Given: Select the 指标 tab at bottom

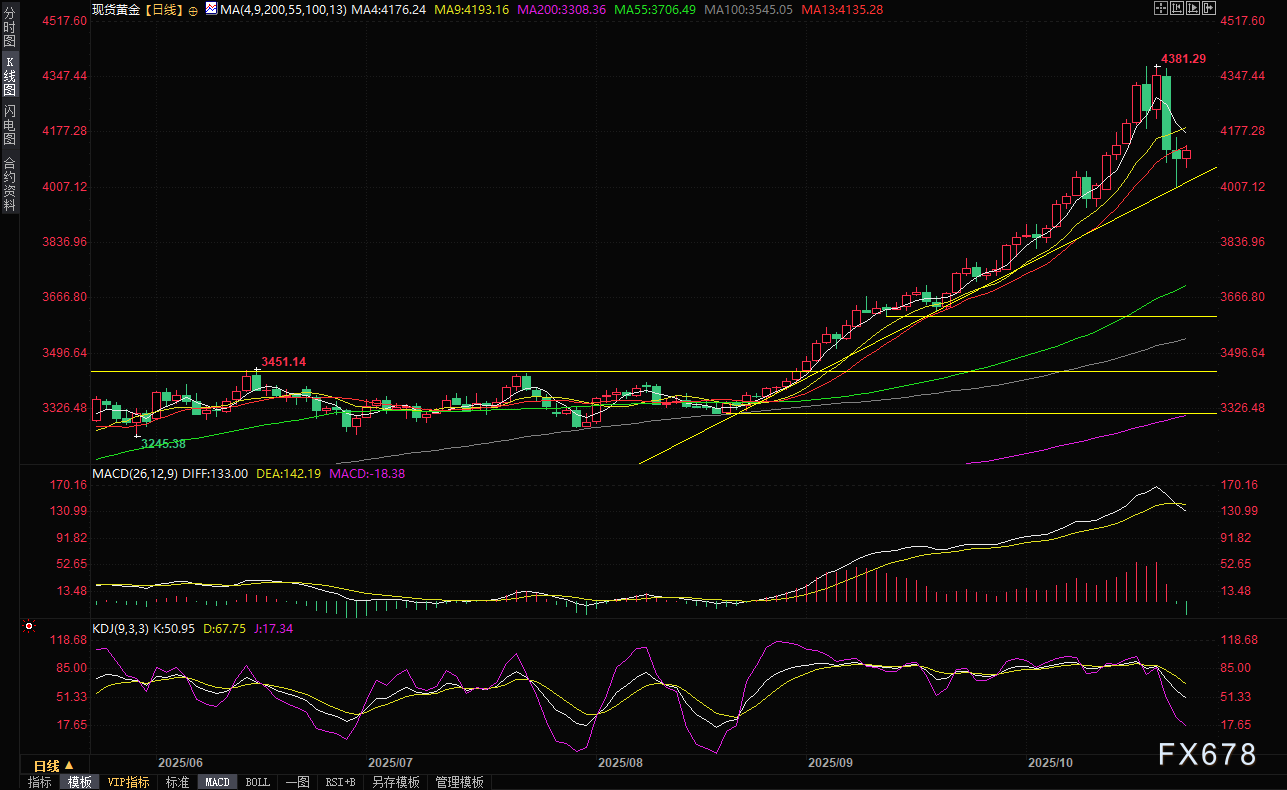Looking at the screenshot, I should (x=40, y=782).
